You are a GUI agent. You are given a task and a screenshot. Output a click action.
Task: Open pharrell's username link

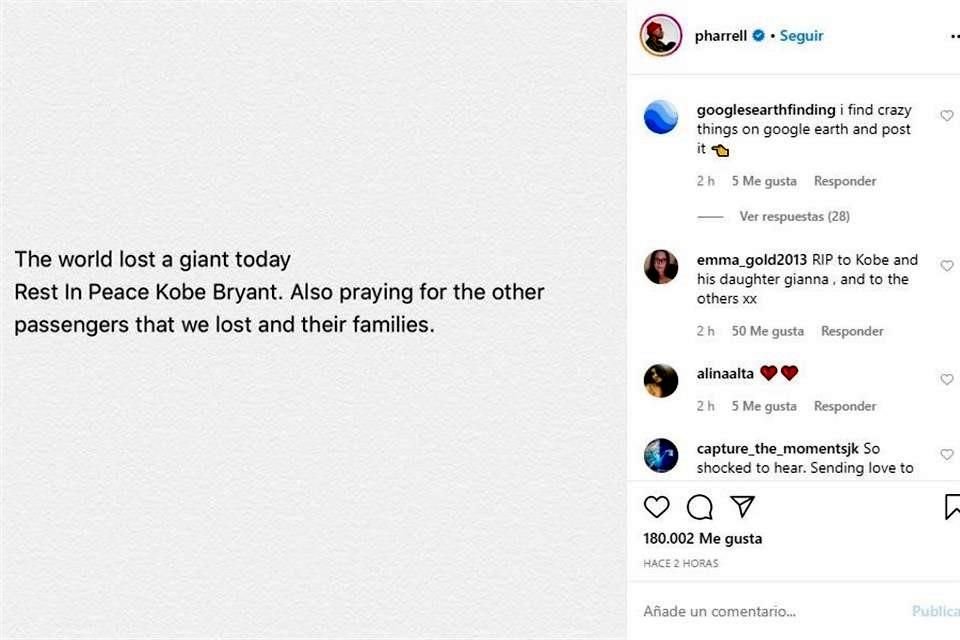[x=723, y=34]
